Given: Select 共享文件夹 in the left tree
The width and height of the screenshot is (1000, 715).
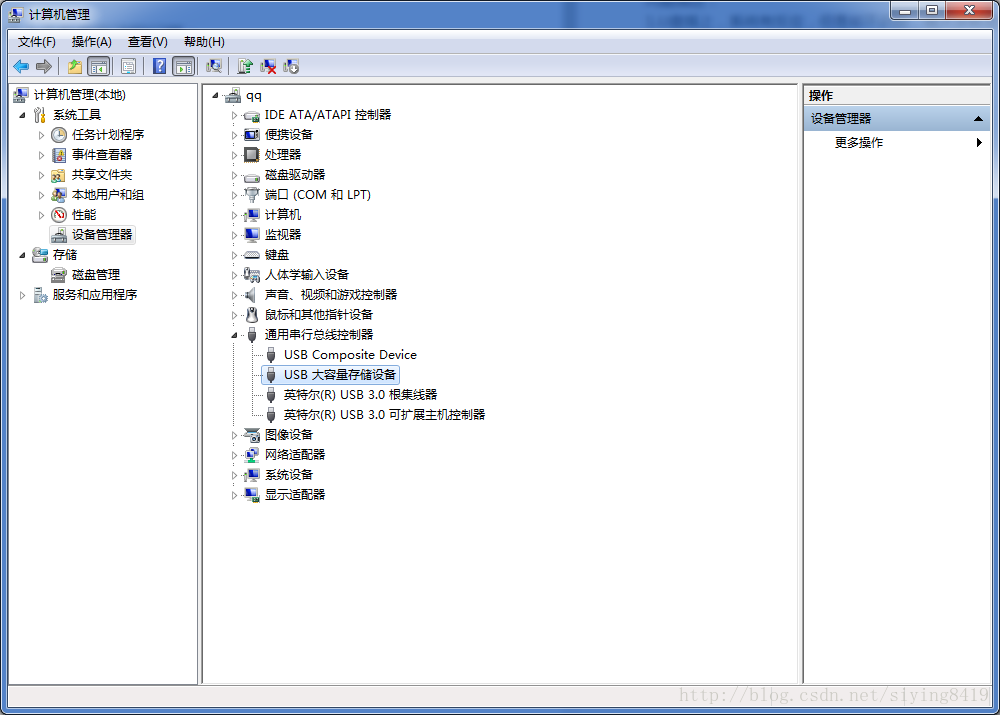Looking at the screenshot, I should (x=102, y=175).
